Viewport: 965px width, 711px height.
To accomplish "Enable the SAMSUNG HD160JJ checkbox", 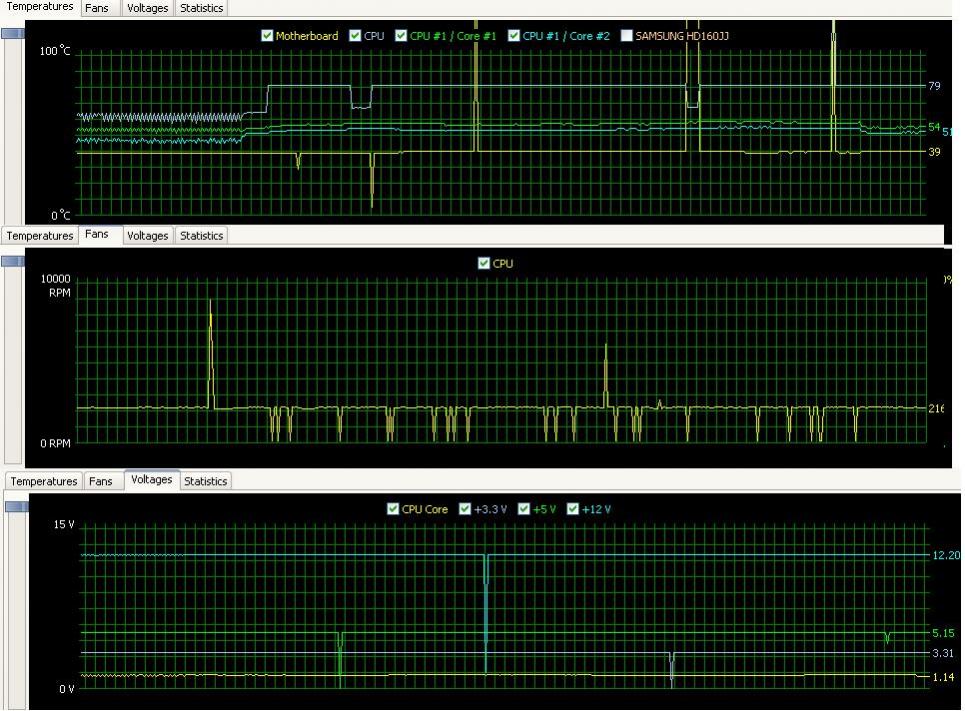I will click(x=627, y=36).
